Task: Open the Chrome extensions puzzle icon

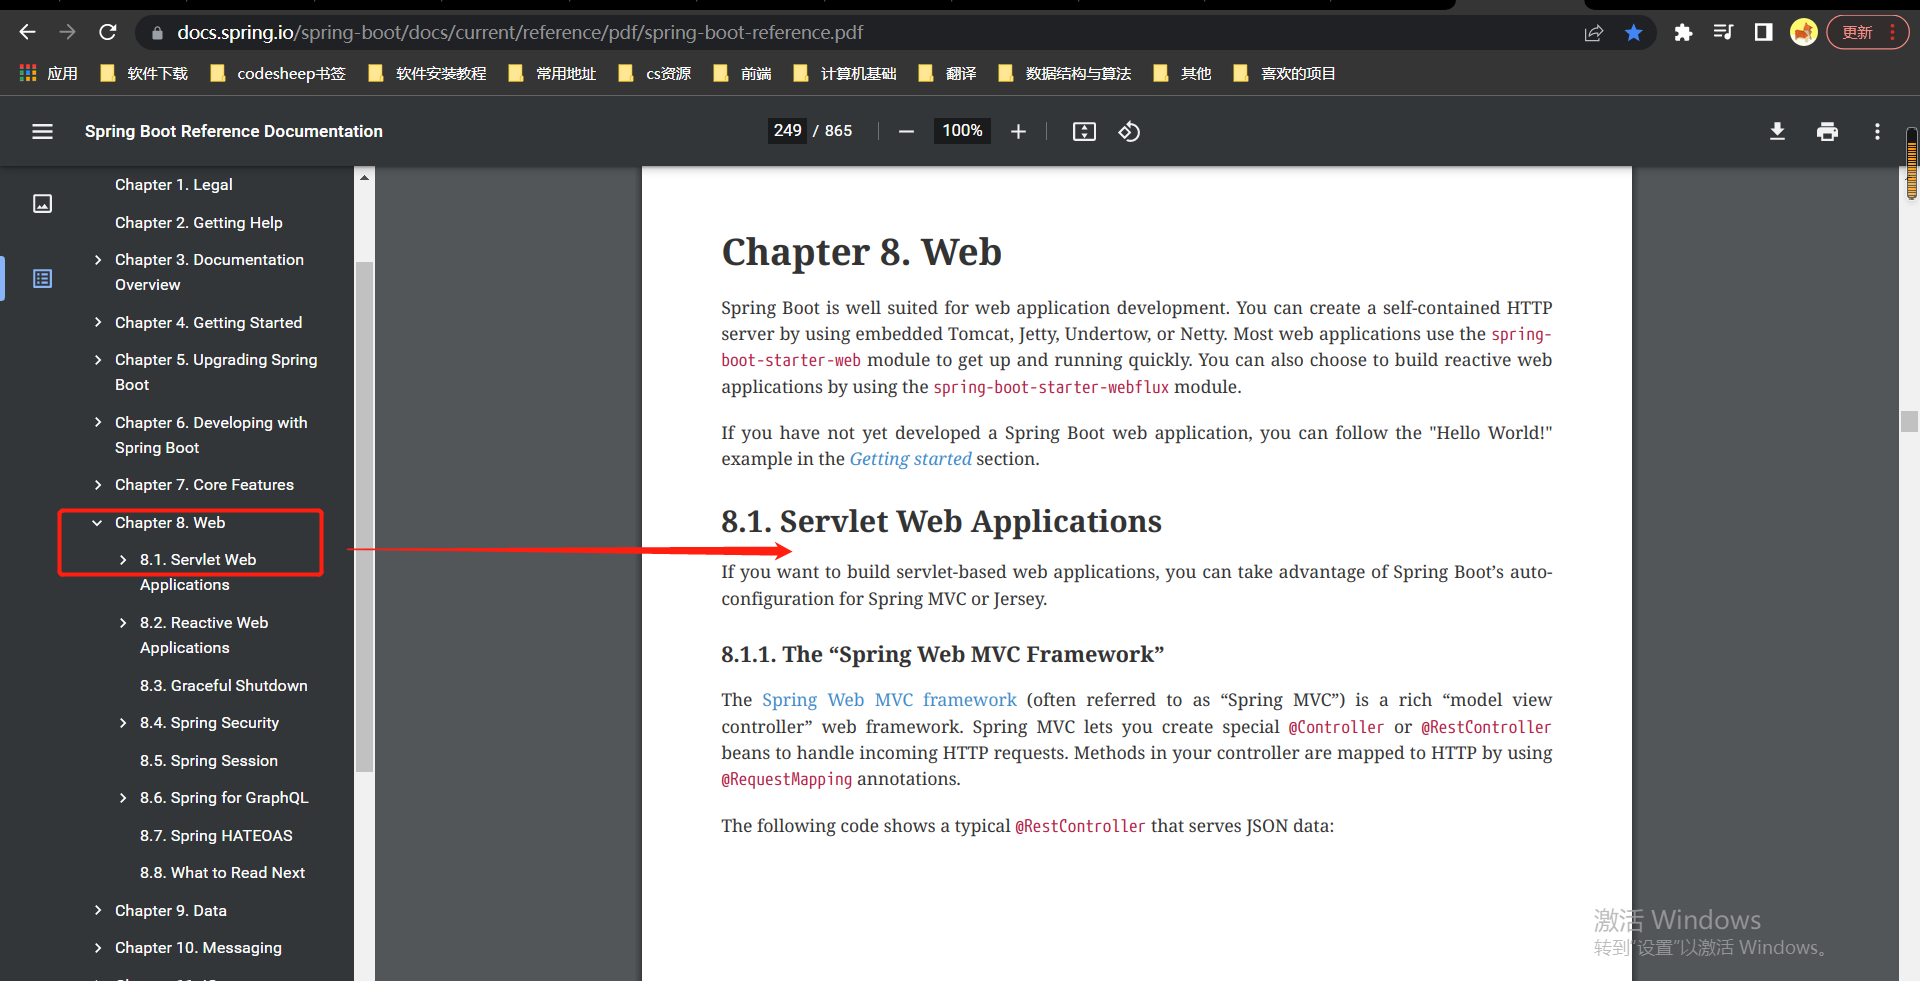Action: 1683,33
